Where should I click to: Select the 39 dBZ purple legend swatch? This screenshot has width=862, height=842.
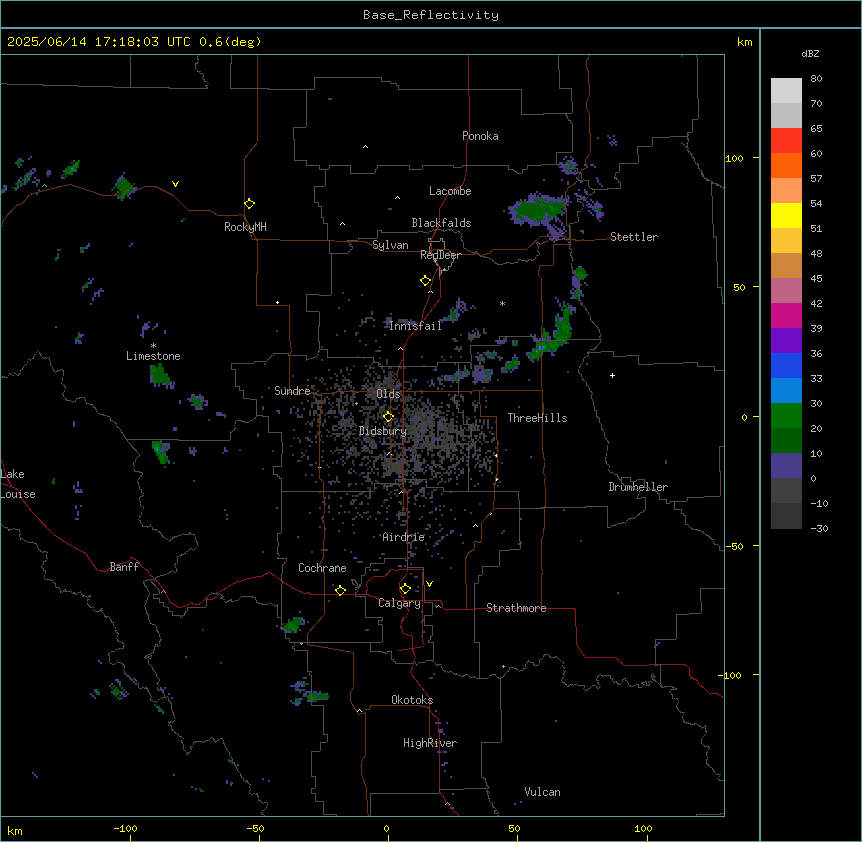786,340
